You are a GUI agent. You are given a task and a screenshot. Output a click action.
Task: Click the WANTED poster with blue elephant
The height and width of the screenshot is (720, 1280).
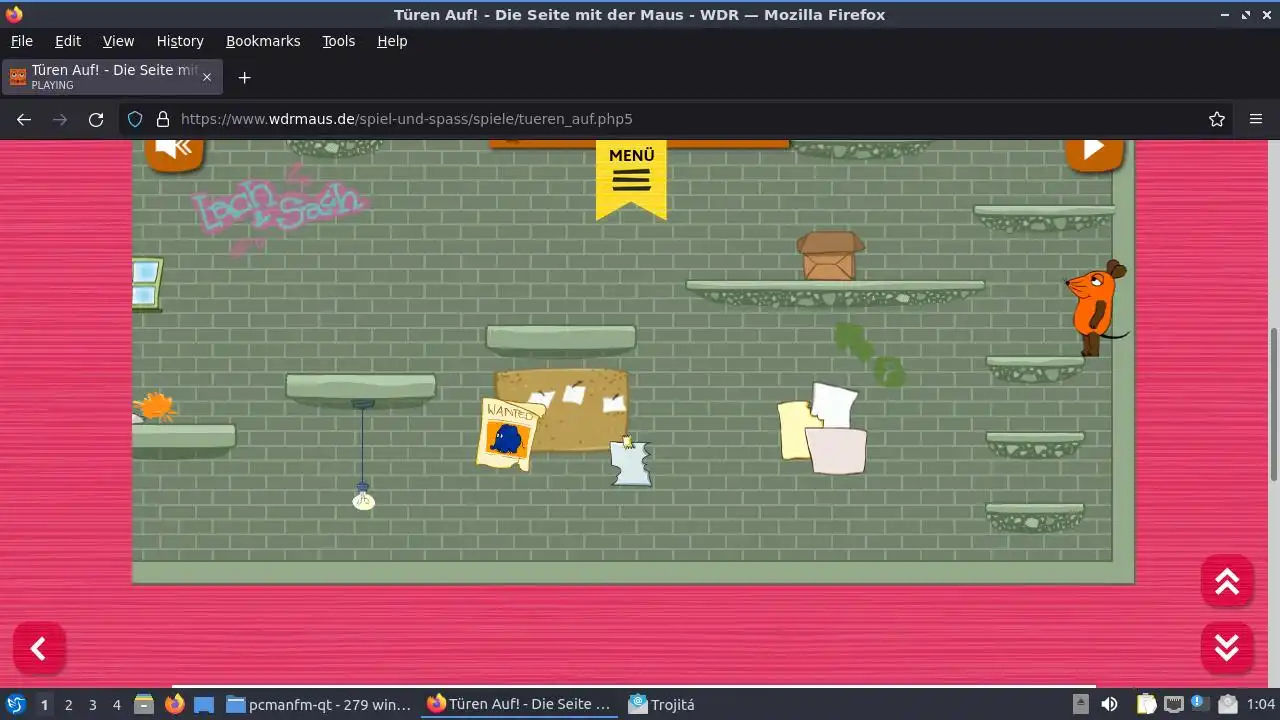(x=508, y=434)
